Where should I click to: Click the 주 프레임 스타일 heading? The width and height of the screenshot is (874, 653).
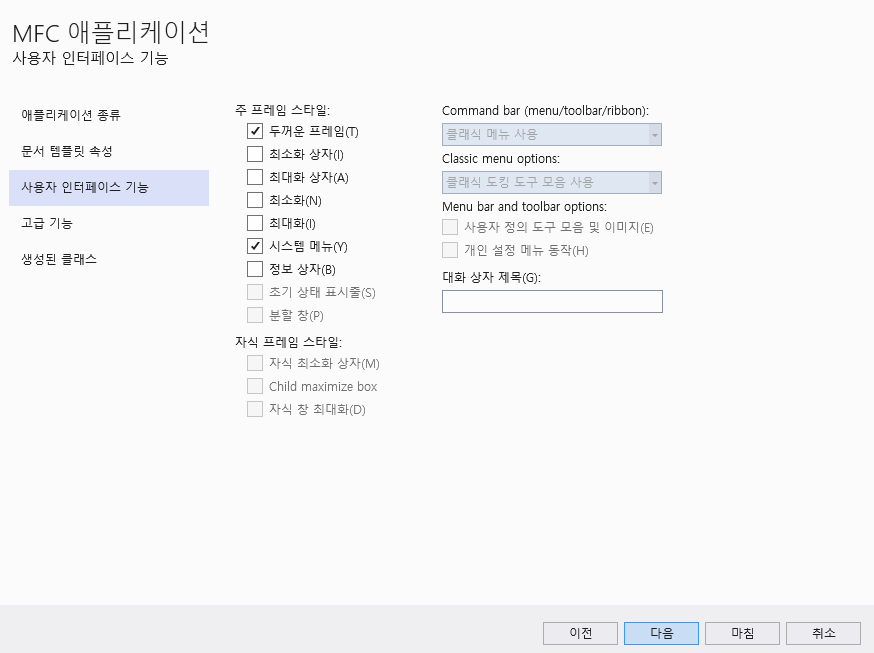pos(283,110)
